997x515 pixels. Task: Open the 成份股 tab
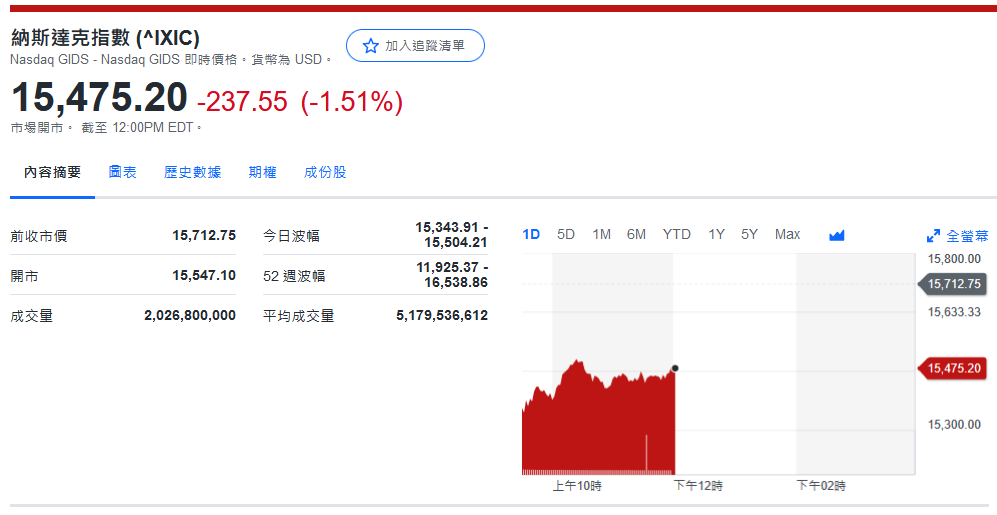[x=325, y=172]
